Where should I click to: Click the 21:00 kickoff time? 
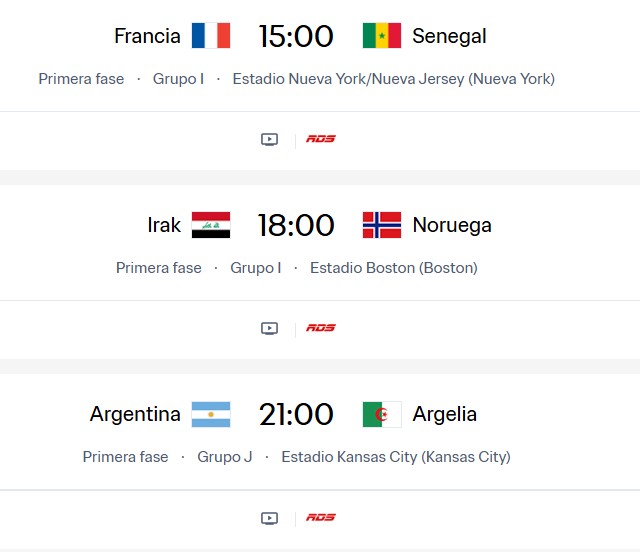[296, 414]
